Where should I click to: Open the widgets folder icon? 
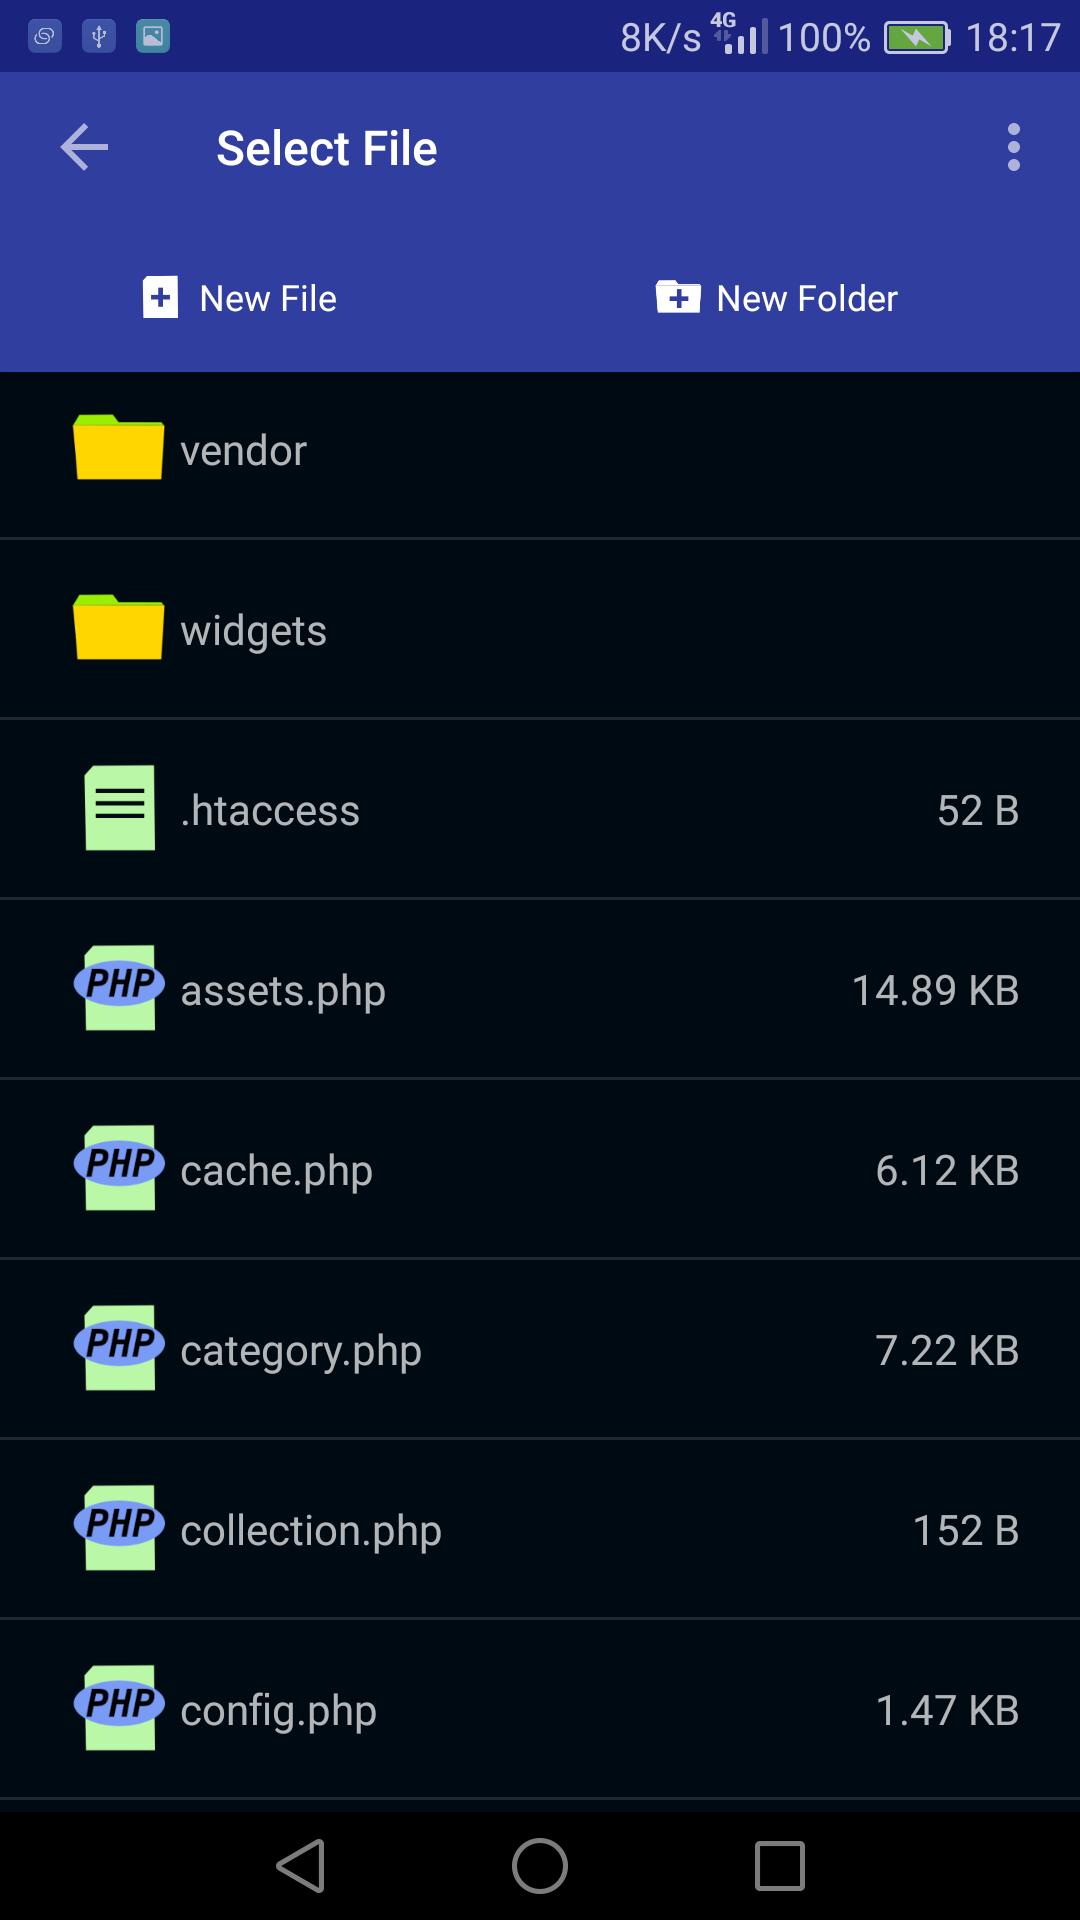pos(118,627)
